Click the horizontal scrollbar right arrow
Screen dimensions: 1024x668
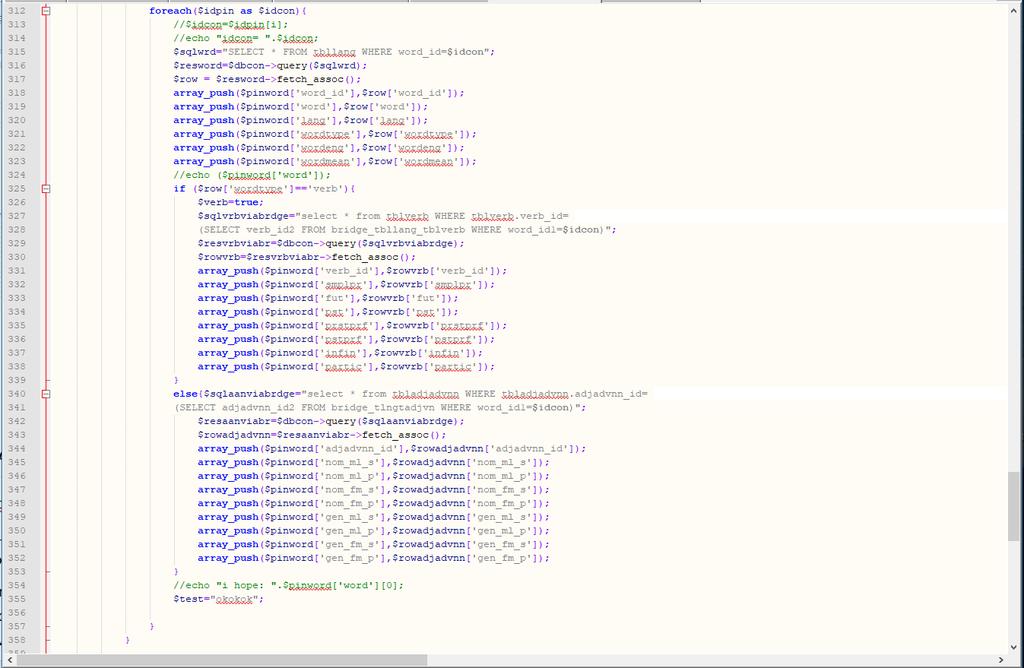pos(1000,660)
